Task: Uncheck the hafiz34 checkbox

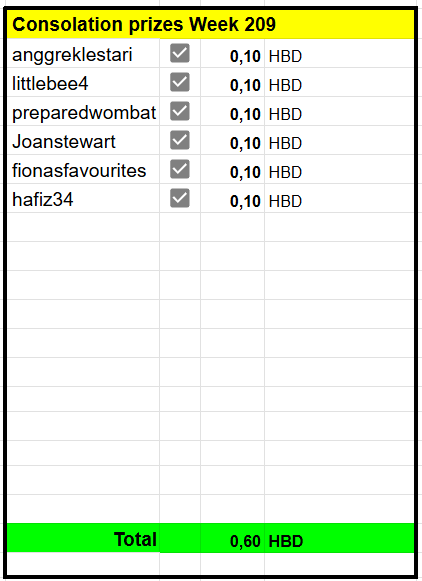Action: point(180,198)
